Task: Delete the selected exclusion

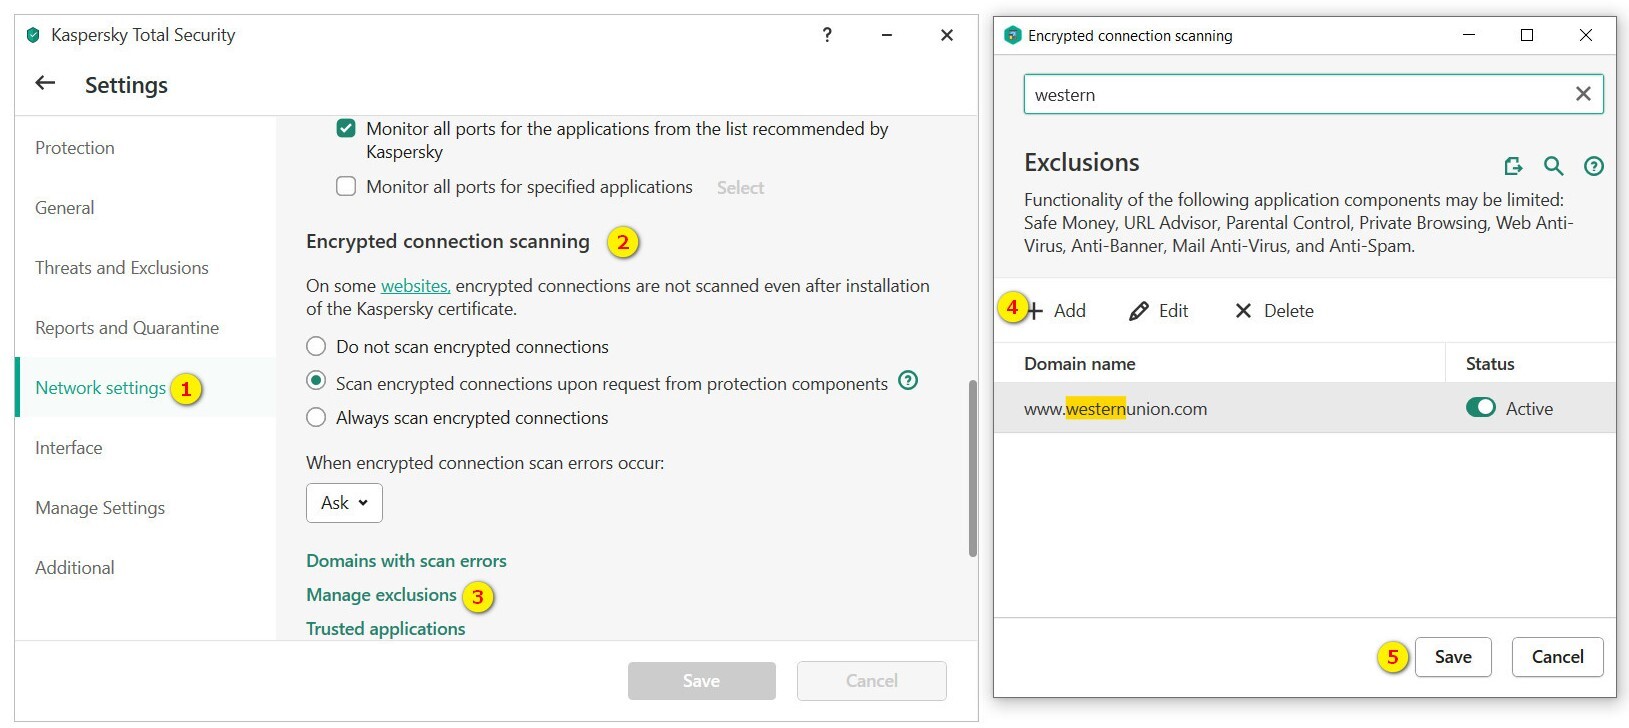Action: click(x=1274, y=311)
